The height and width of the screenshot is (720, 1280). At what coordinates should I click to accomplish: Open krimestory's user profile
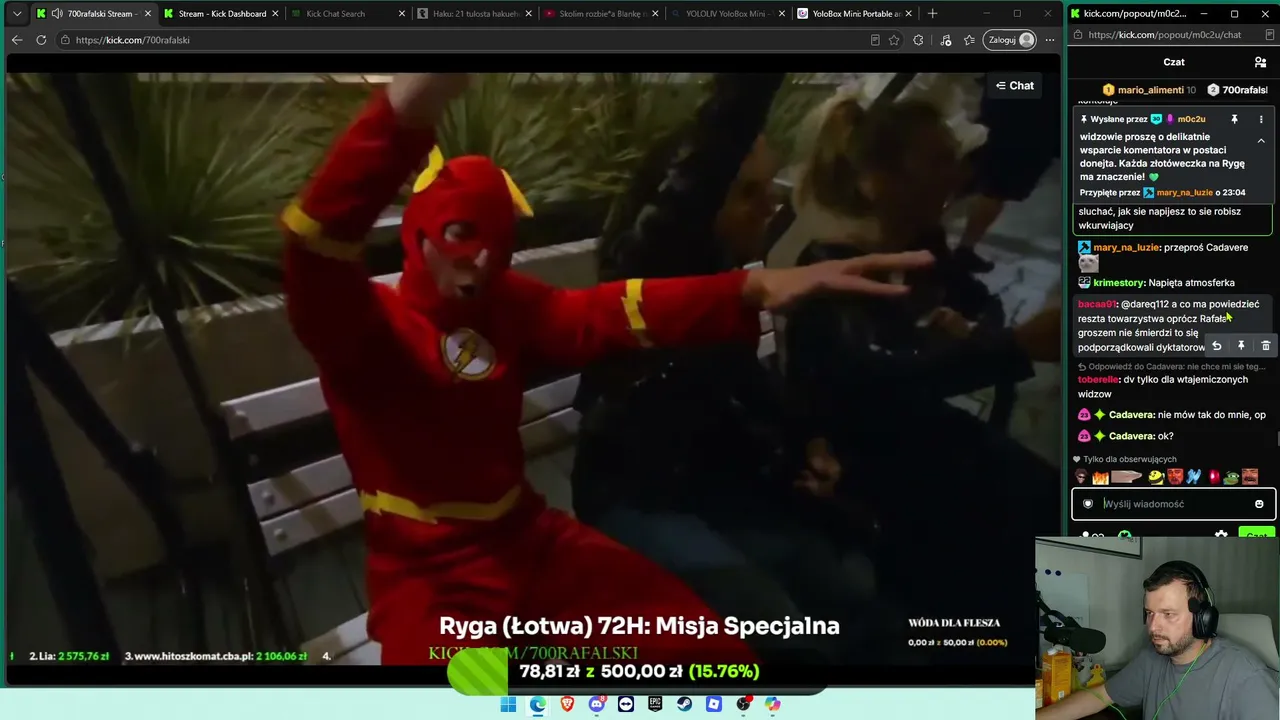[x=1118, y=283]
